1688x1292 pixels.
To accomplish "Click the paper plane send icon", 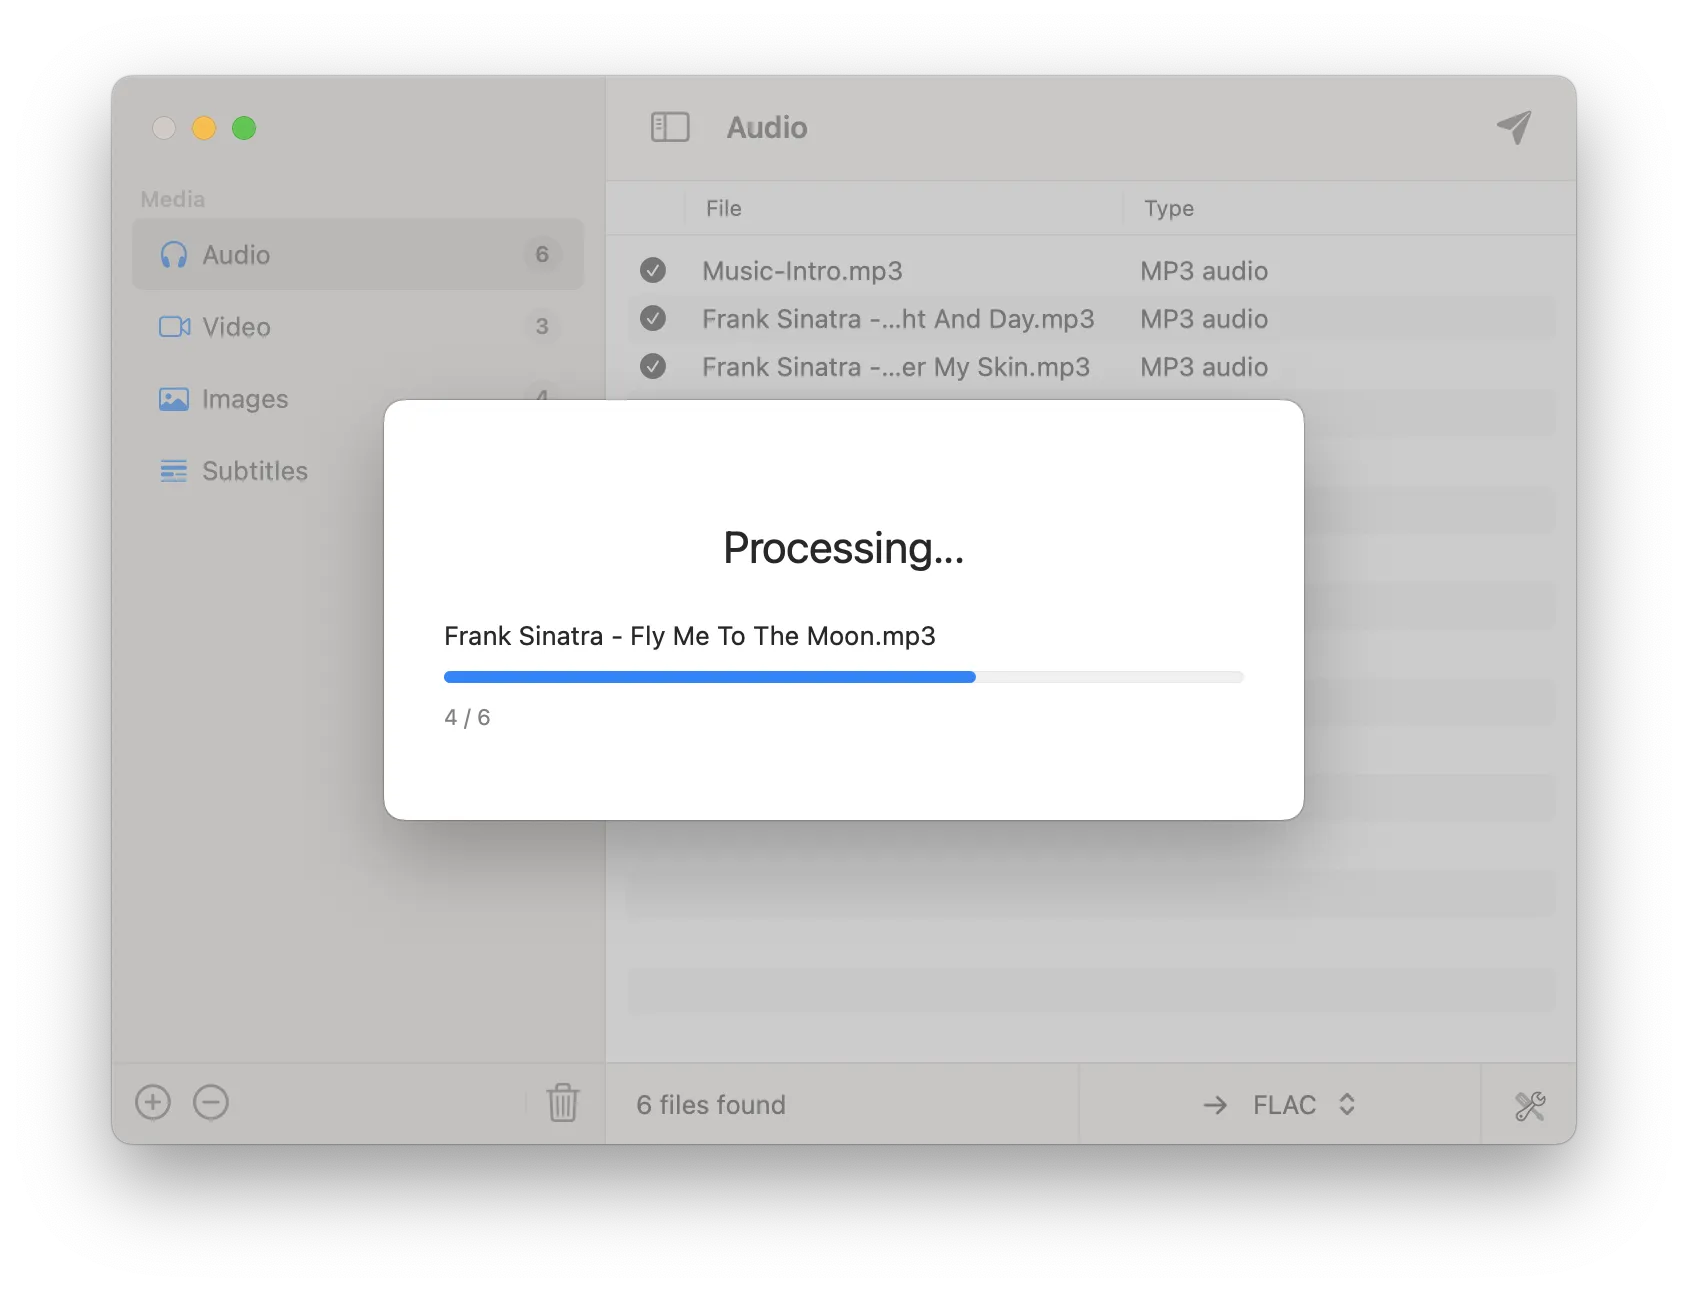I will (1514, 127).
